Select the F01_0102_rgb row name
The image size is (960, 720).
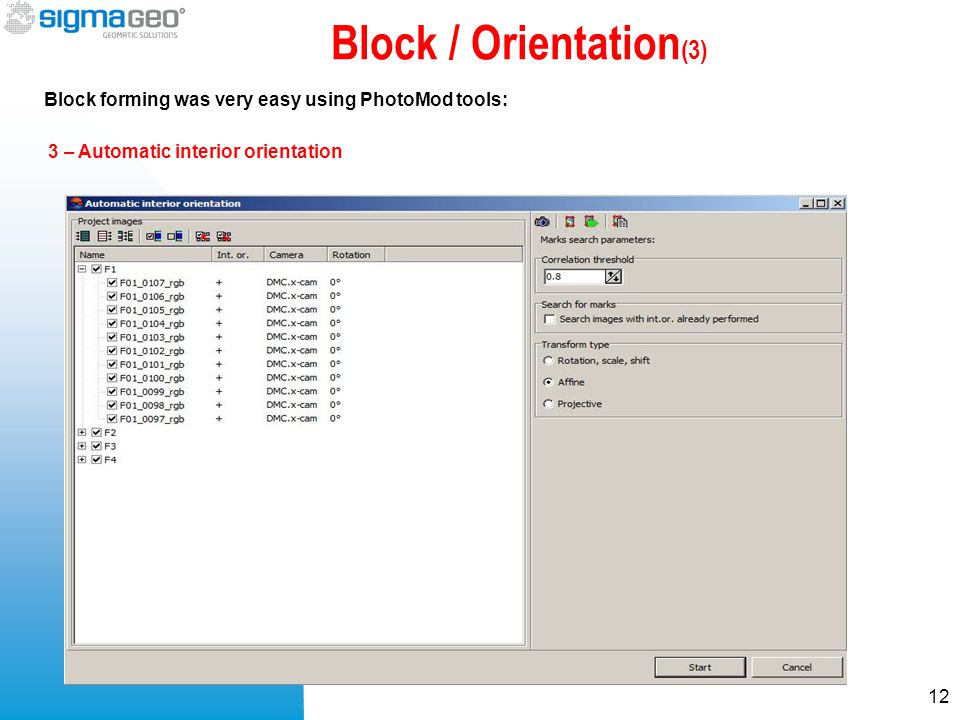[x=152, y=351]
